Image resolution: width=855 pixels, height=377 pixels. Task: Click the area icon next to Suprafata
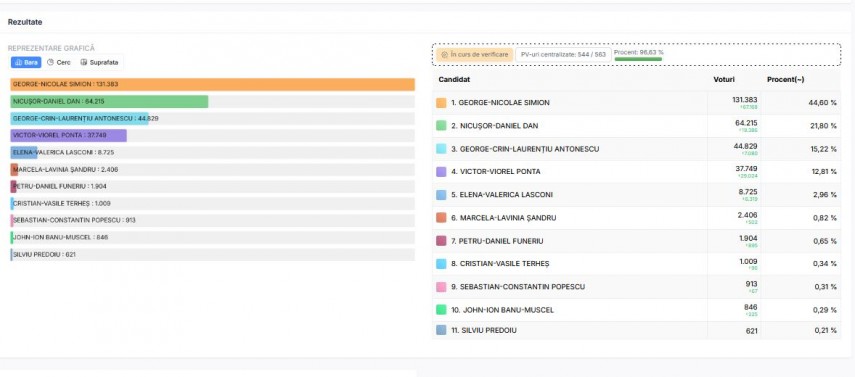click(83, 63)
